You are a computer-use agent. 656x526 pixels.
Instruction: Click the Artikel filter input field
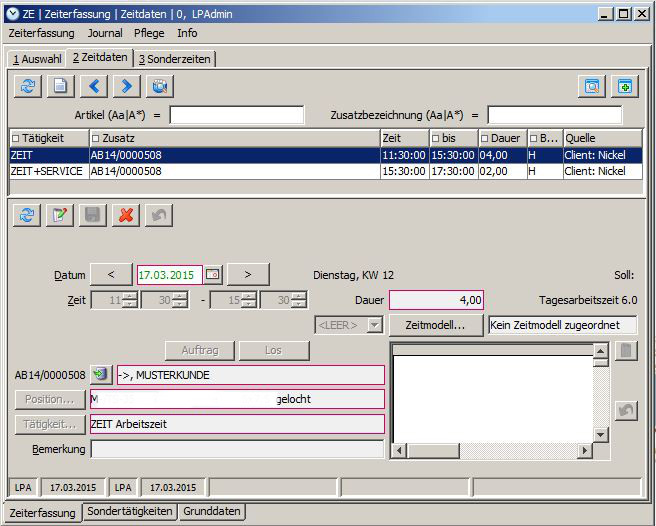pos(236,115)
